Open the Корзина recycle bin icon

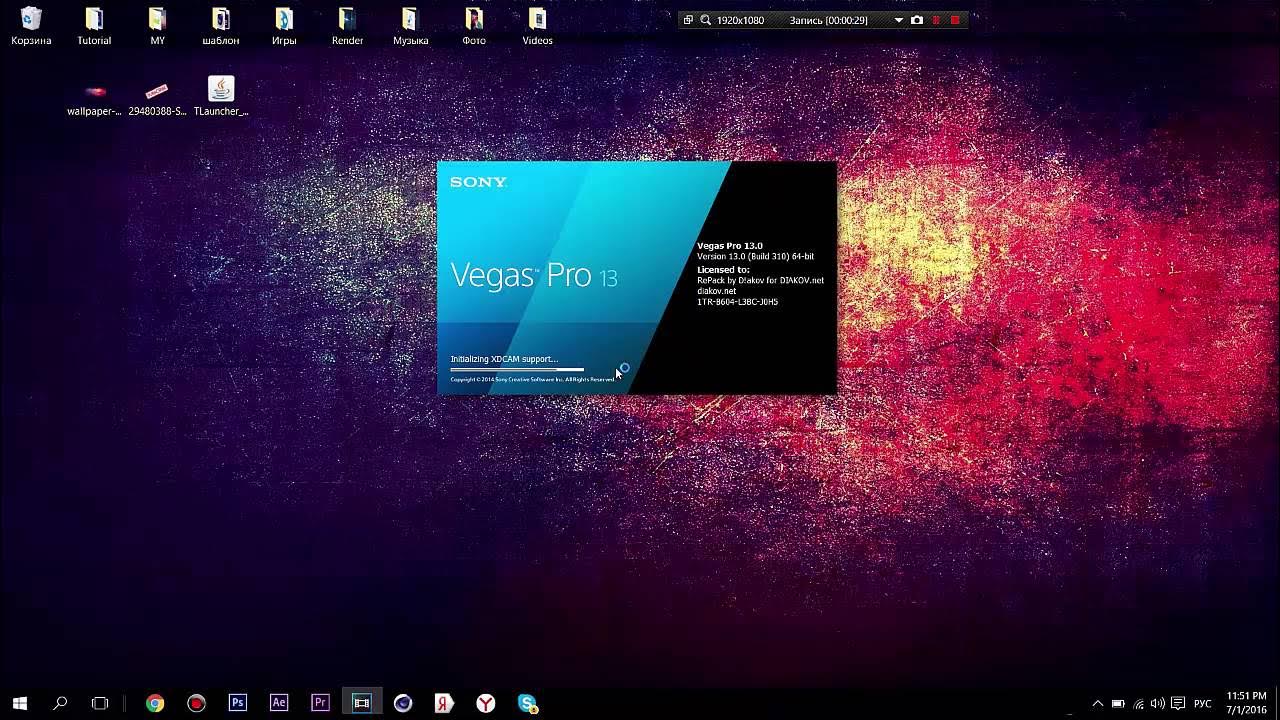pos(31,25)
